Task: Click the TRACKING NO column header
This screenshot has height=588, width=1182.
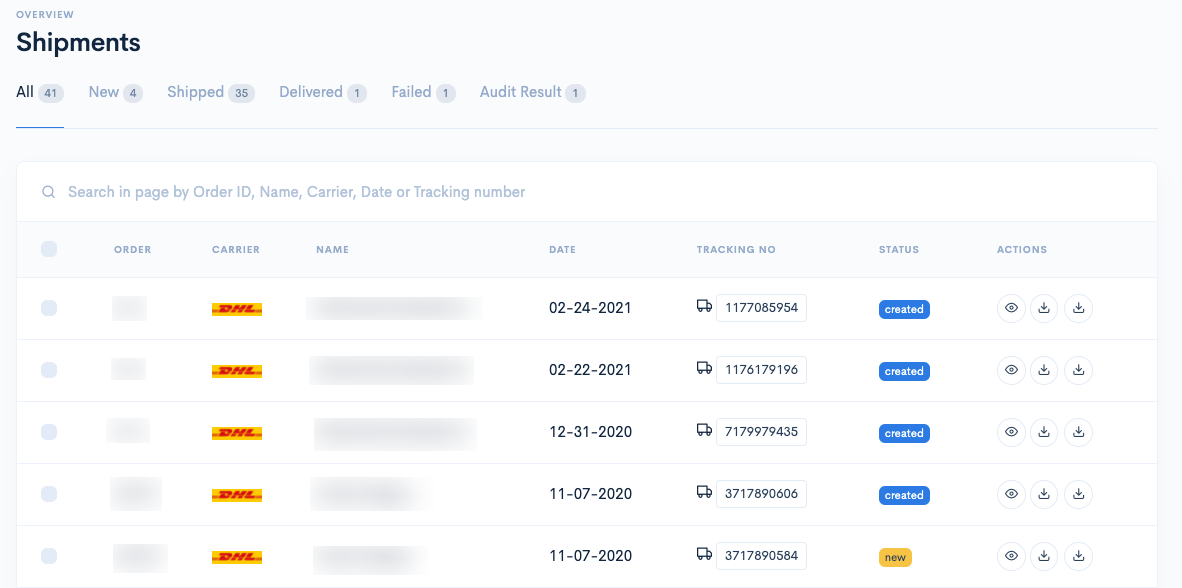Action: (736, 250)
